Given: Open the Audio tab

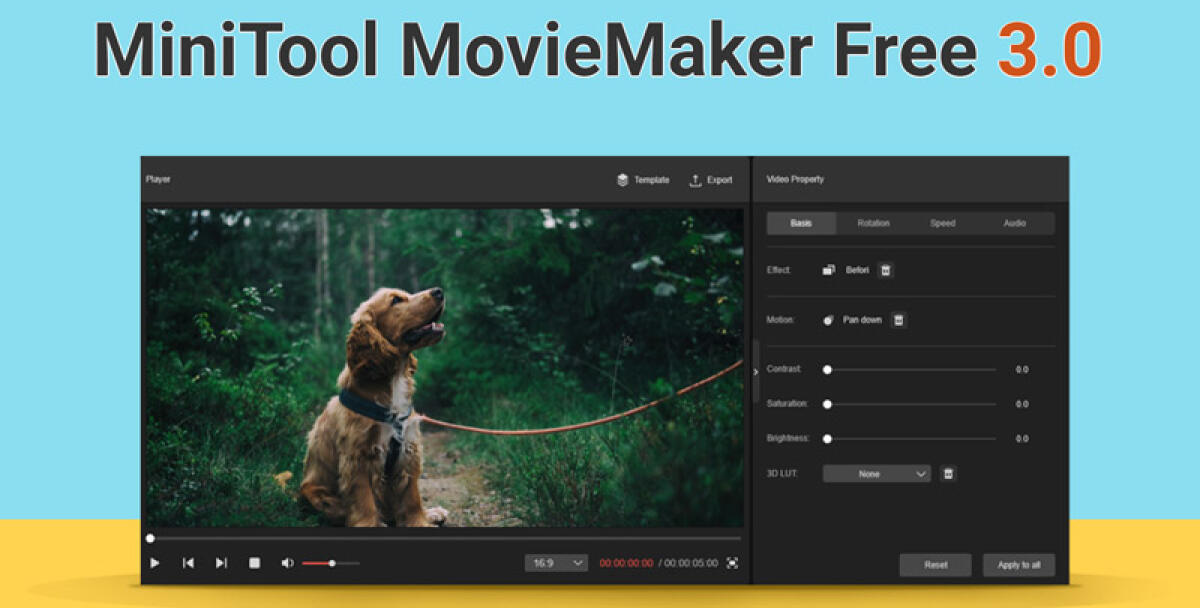Looking at the screenshot, I should coord(1016,223).
